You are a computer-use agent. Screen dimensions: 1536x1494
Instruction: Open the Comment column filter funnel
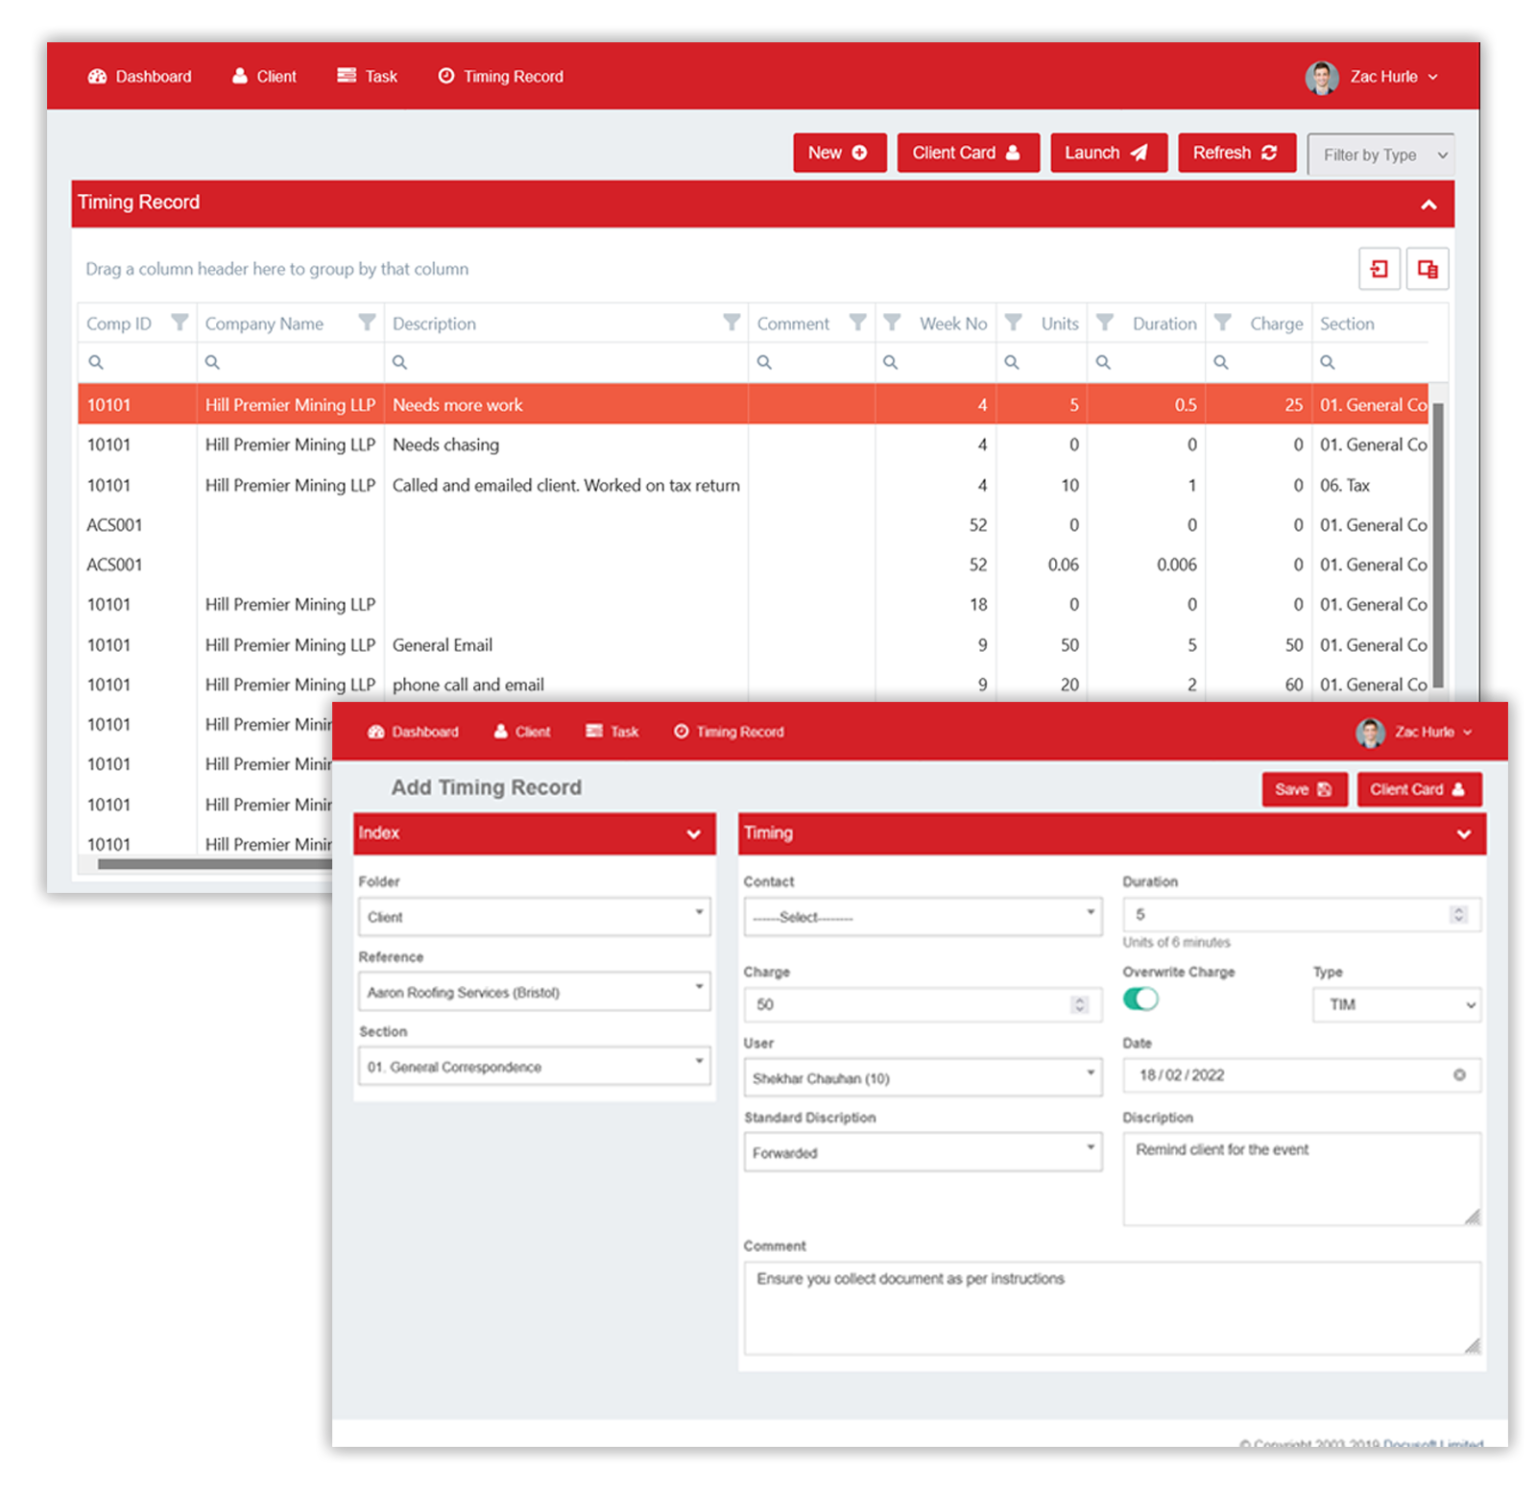point(858,322)
